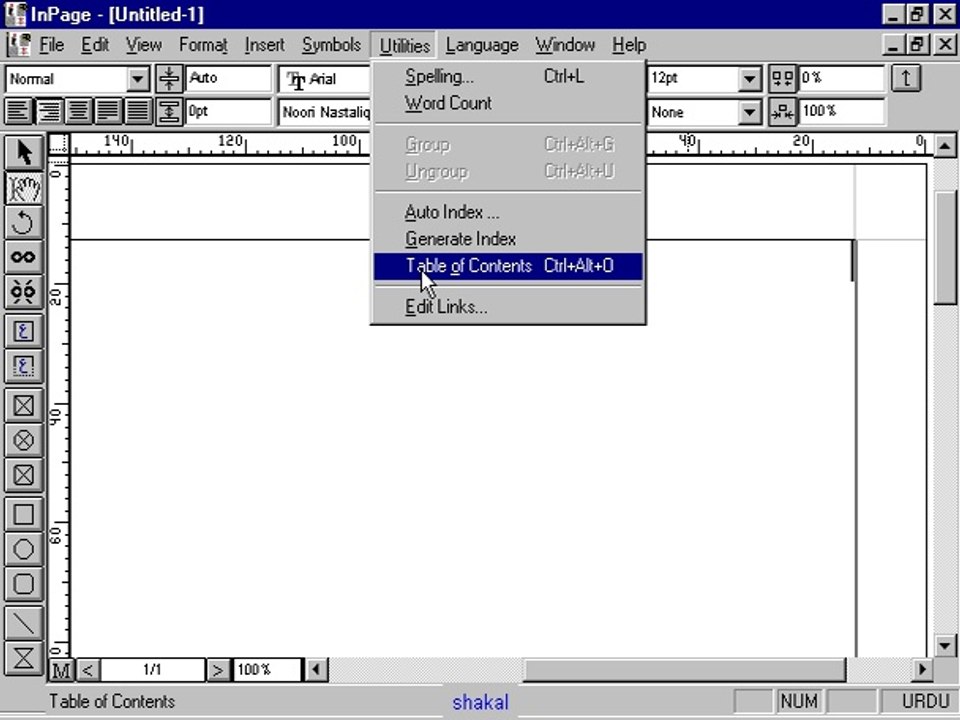Go to next page with > button
960x720 pixels.
(x=217, y=670)
